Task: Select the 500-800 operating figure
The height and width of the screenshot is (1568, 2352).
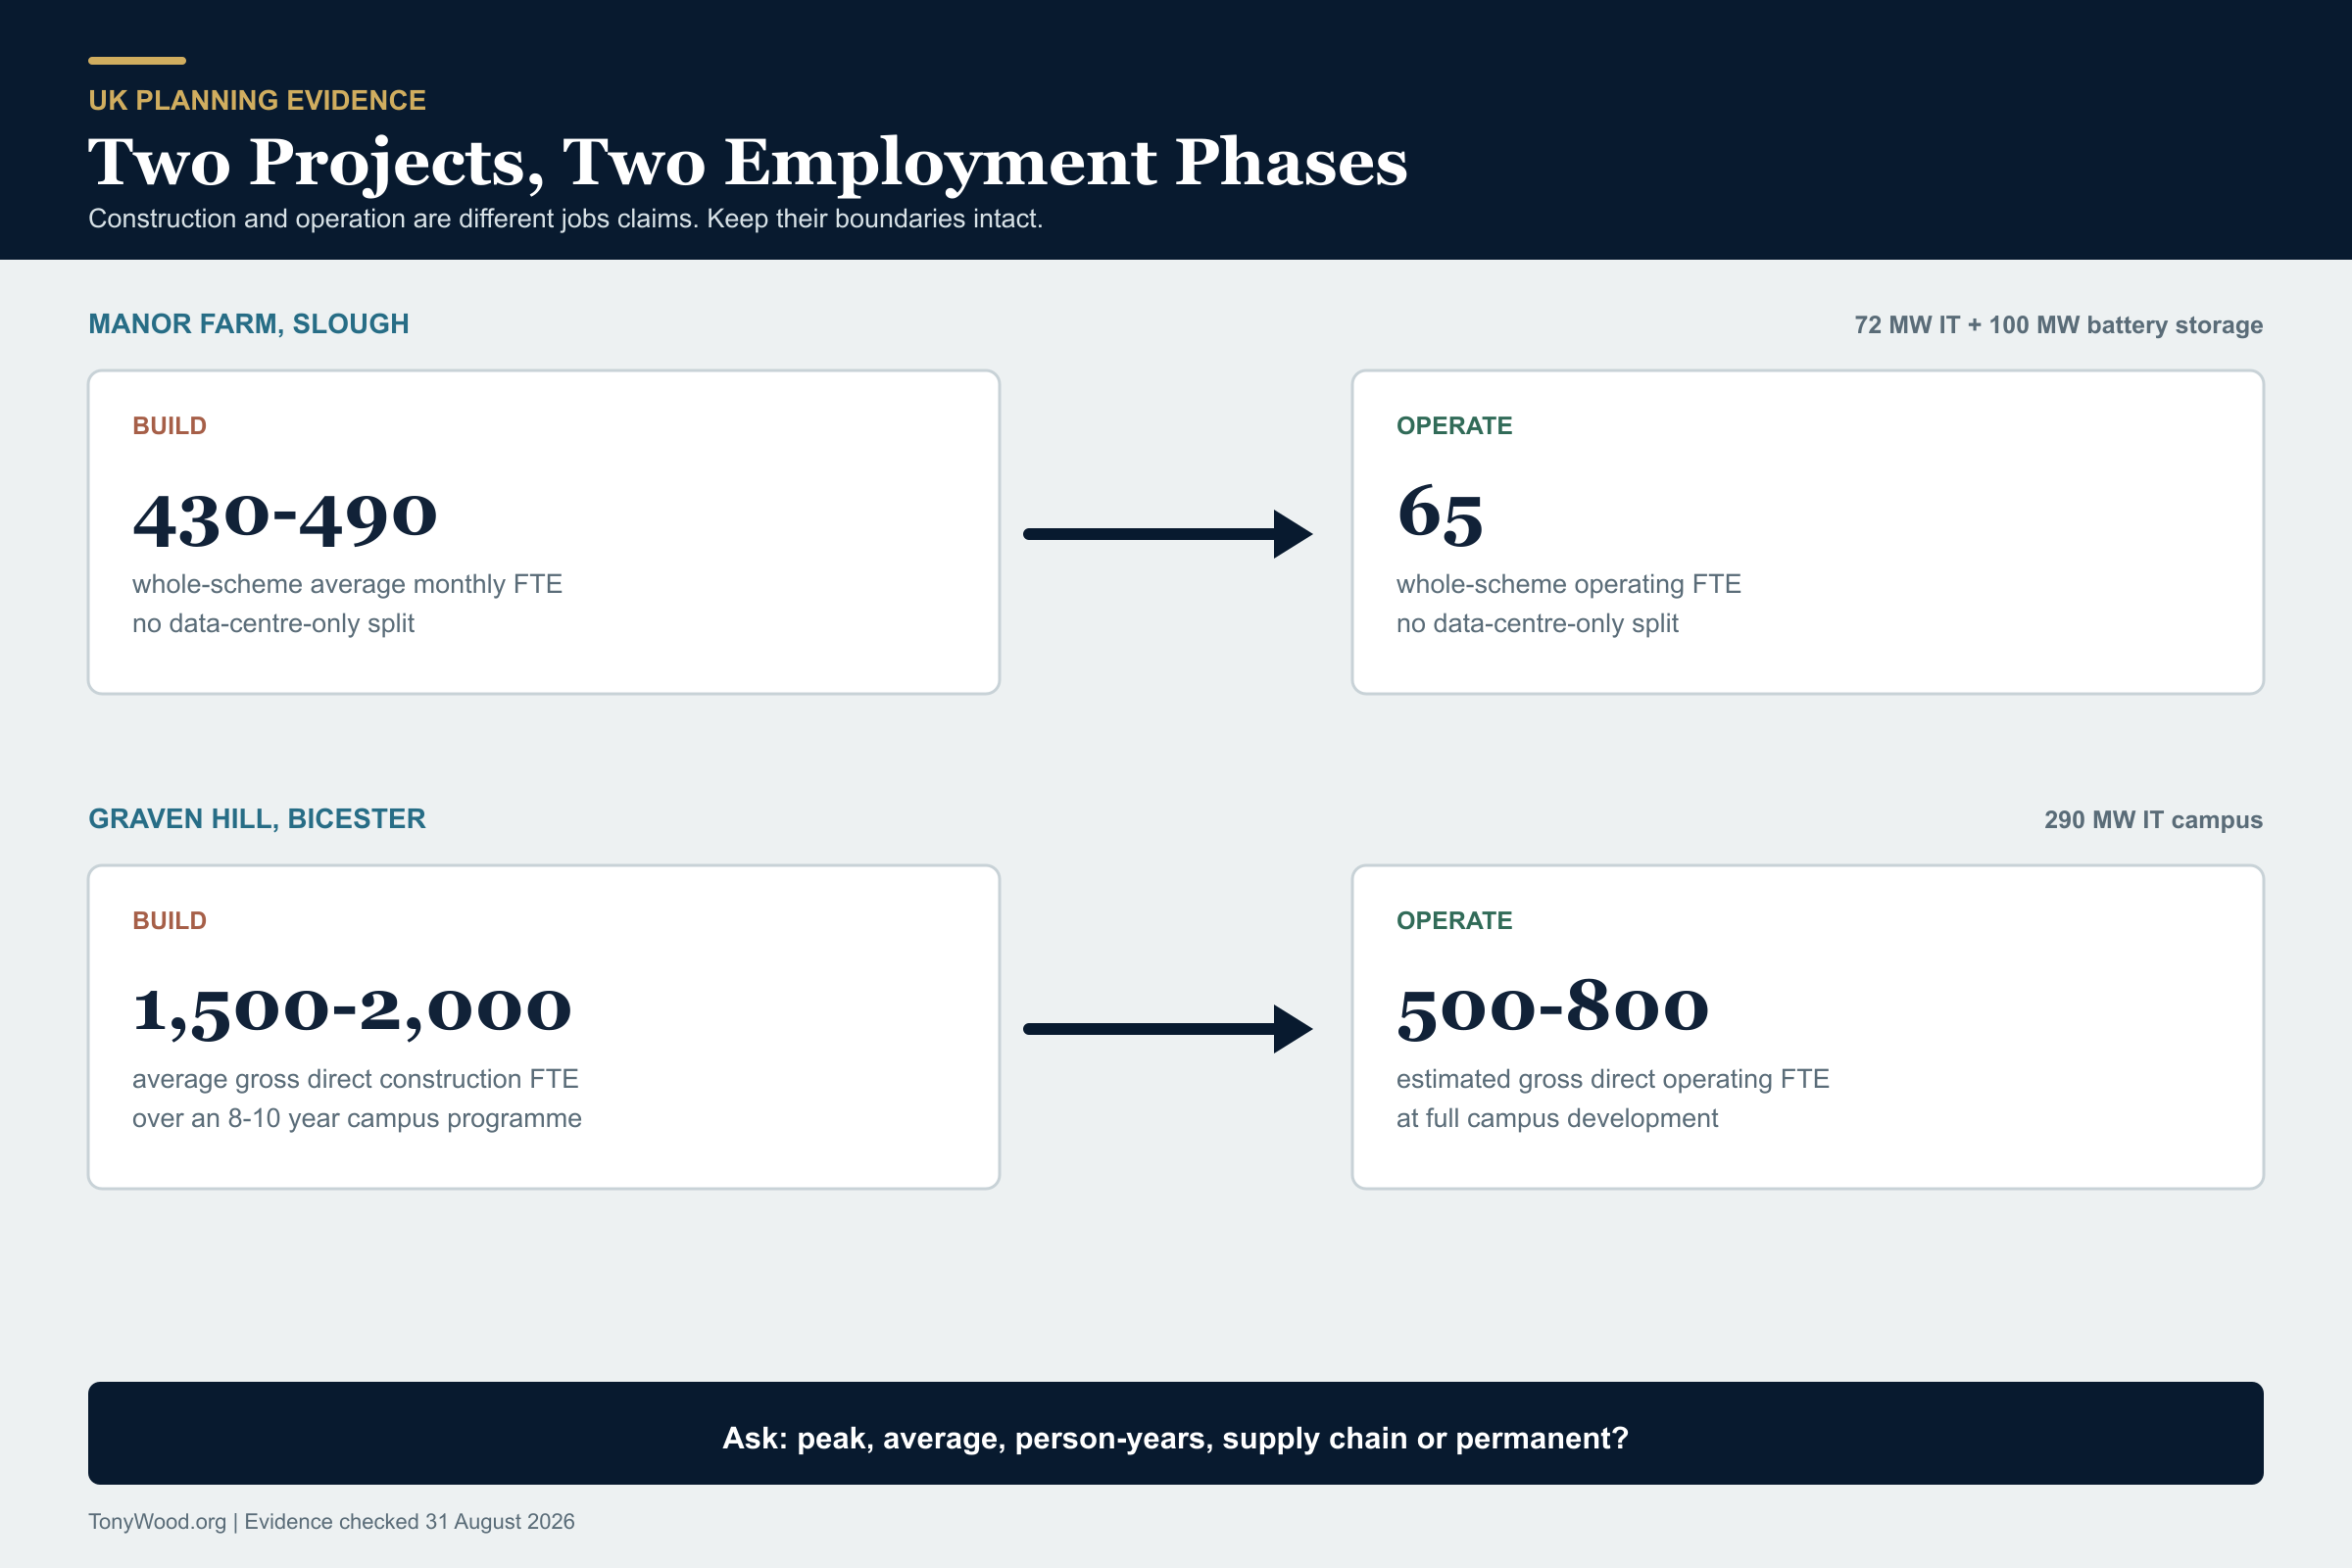Action: pos(1553,1010)
